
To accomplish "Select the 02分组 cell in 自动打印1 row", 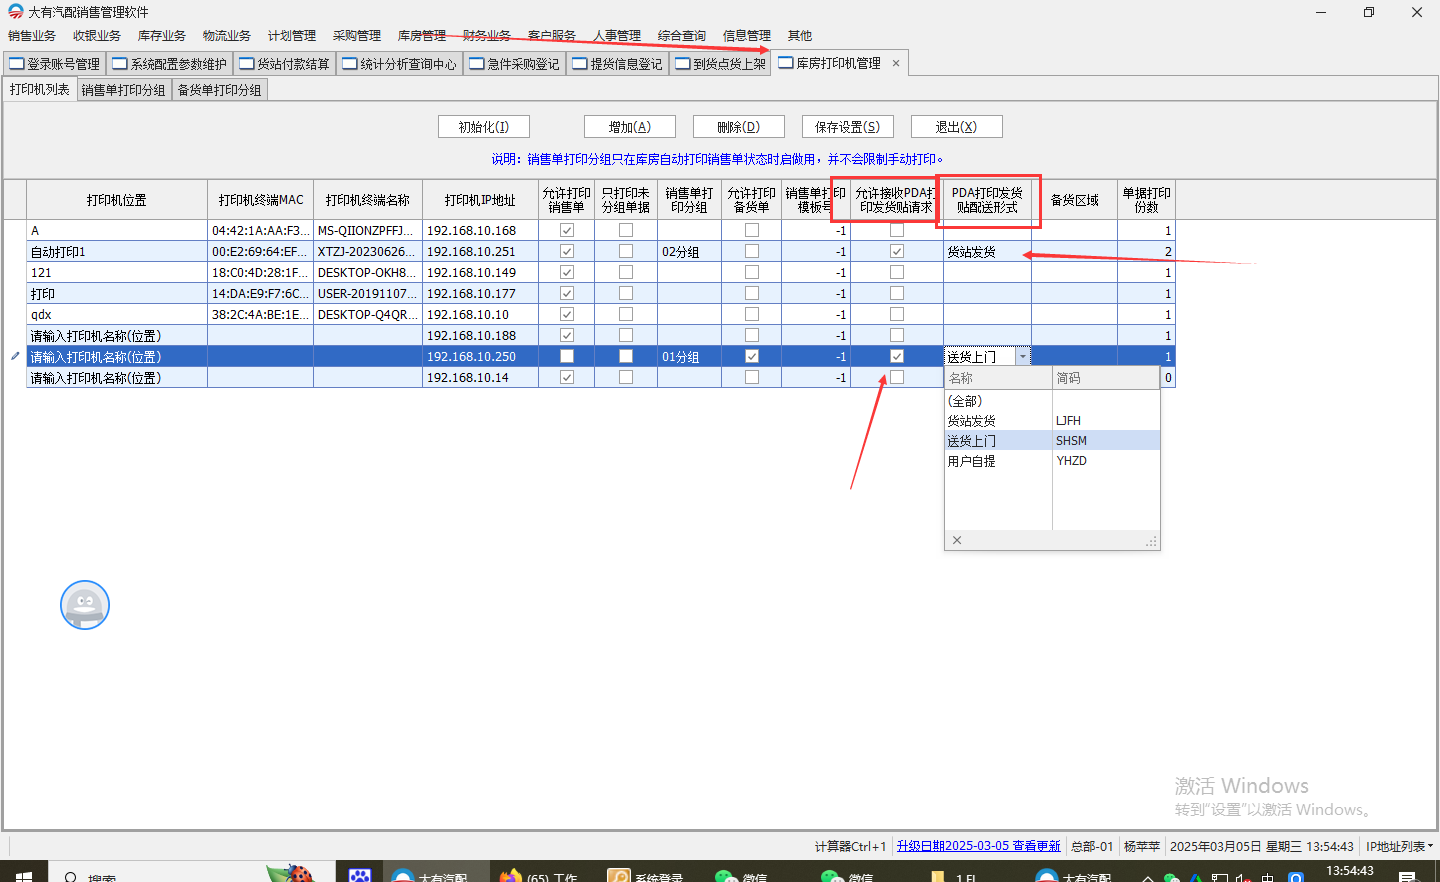I will (689, 251).
